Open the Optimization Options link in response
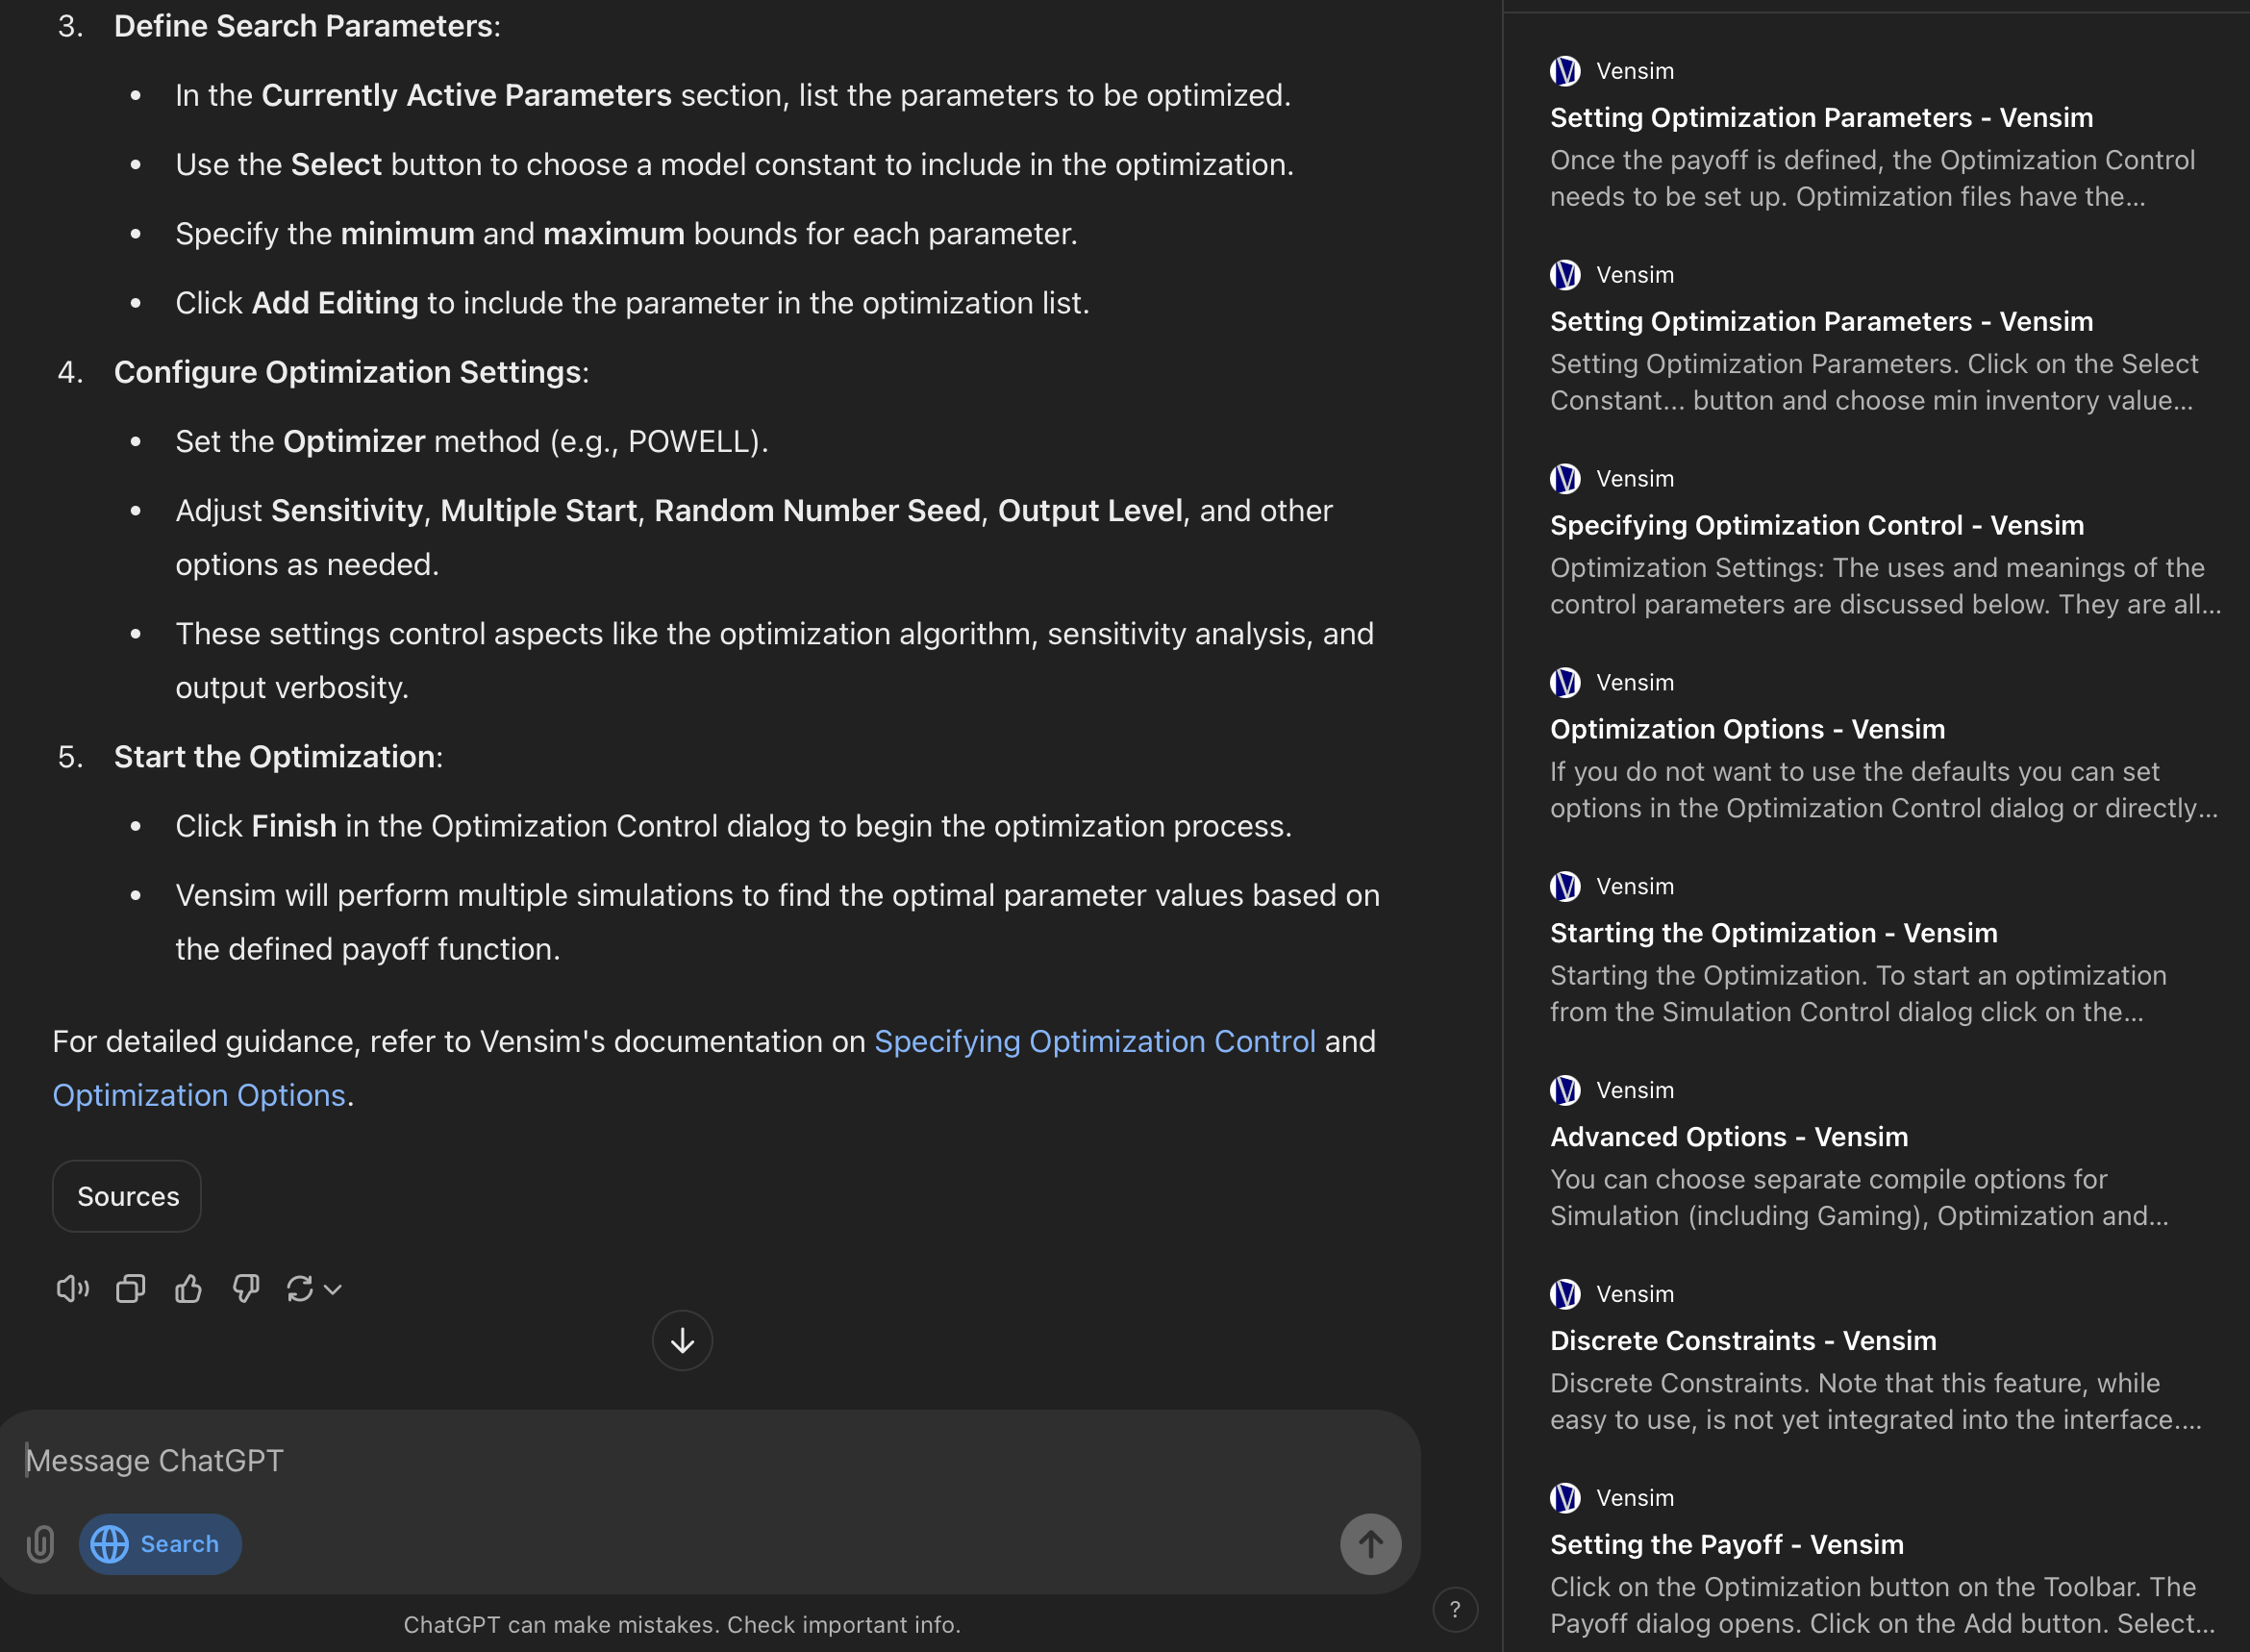 (x=199, y=1095)
